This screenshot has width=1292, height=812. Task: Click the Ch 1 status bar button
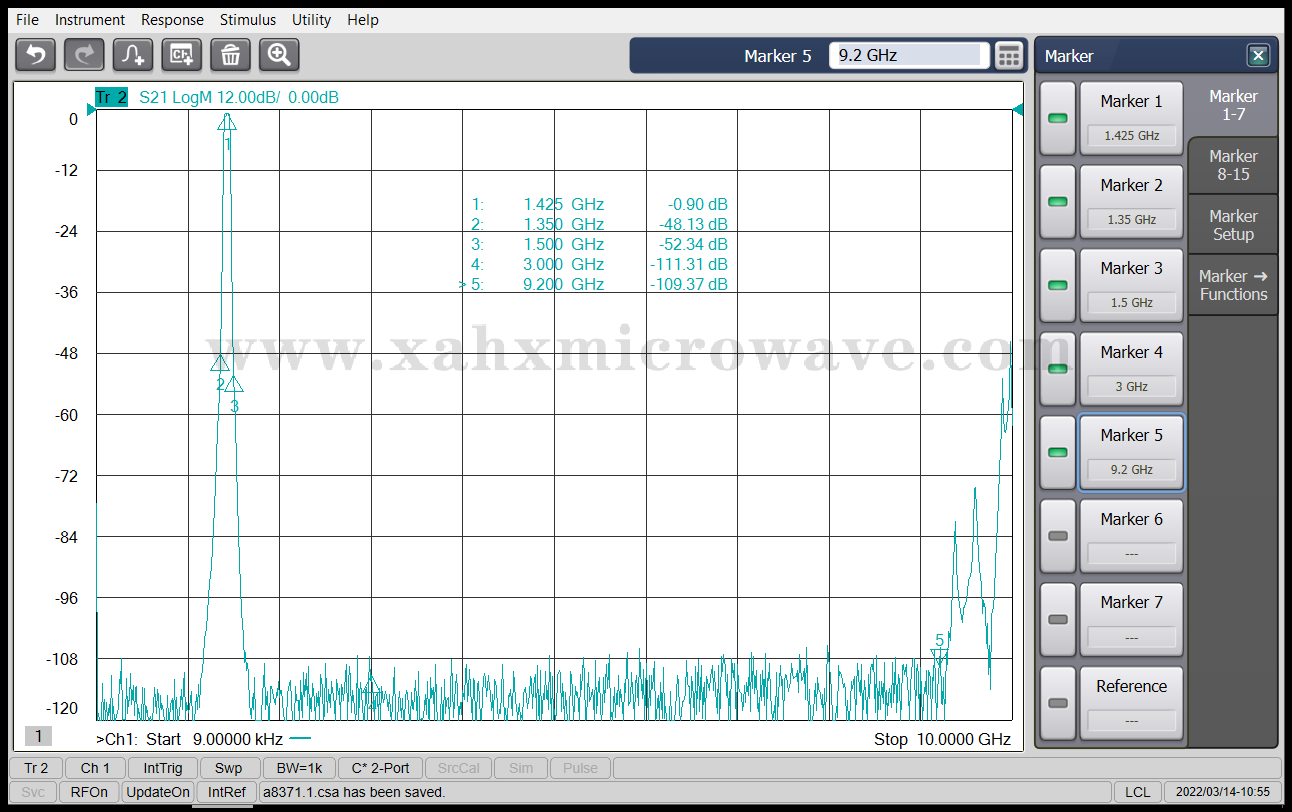pos(95,768)
